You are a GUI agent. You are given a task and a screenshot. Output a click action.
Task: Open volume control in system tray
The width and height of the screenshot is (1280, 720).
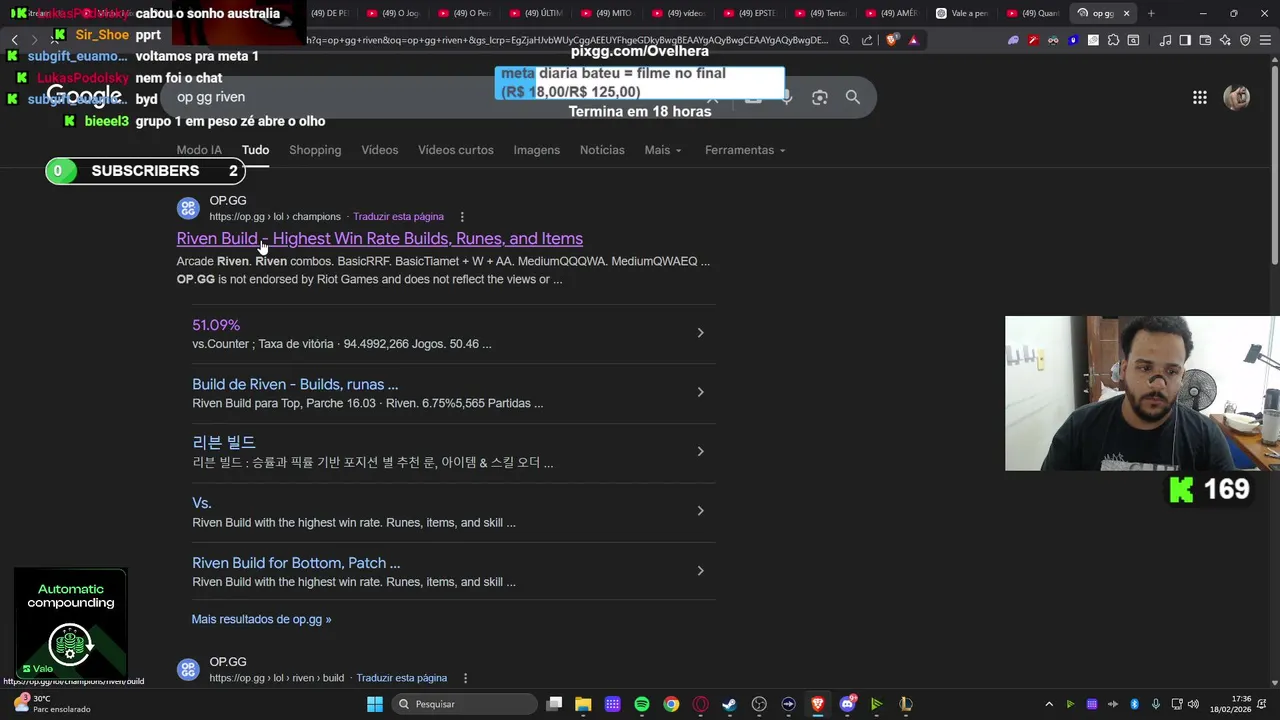coord(1193,704)
